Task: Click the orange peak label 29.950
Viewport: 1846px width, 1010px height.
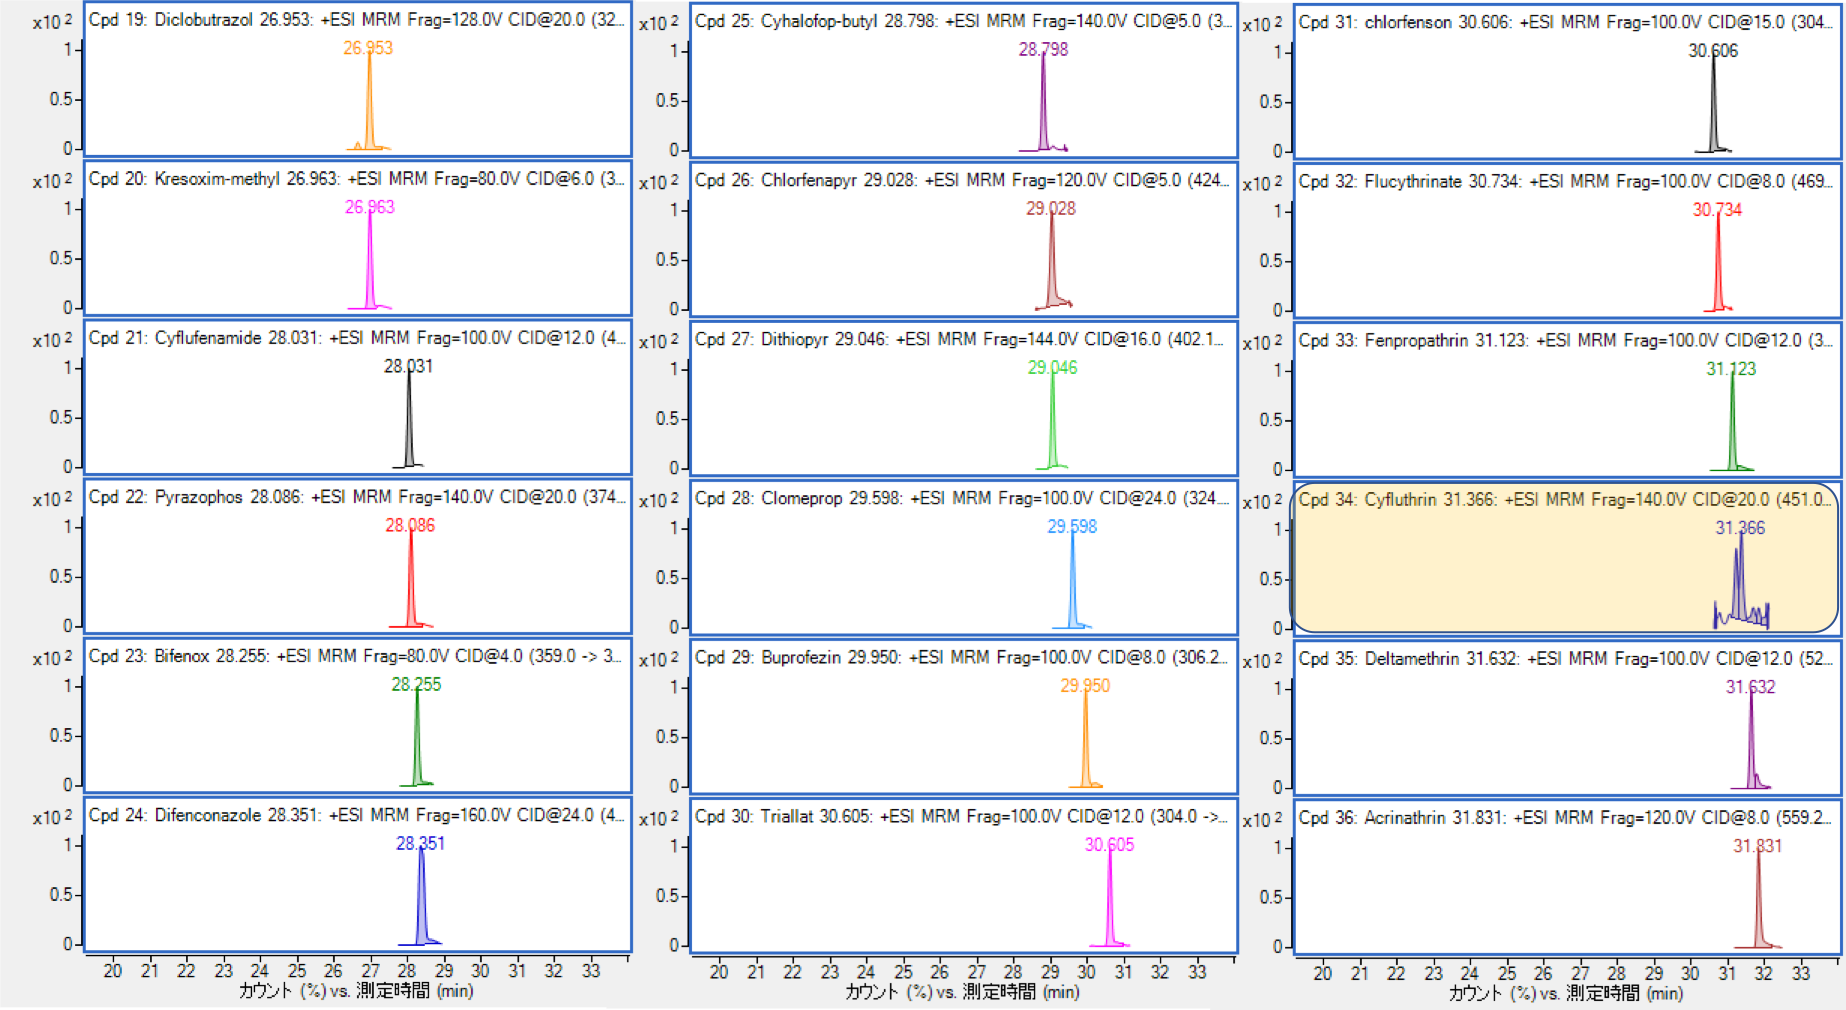Action: pyautogui.click(x=1085, y=685)
